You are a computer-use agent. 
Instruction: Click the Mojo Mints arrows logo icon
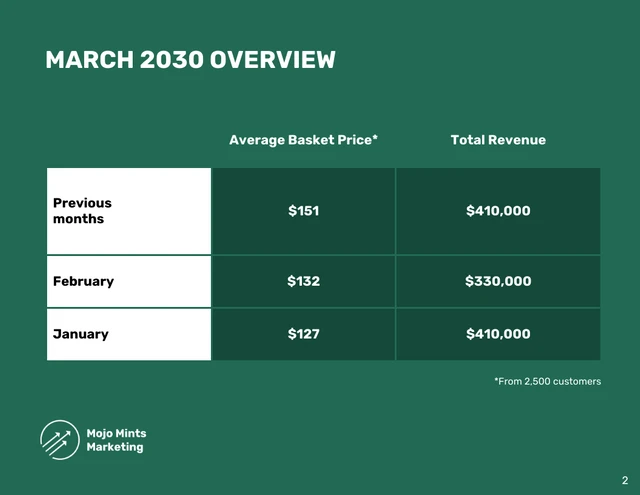point(59,440)
